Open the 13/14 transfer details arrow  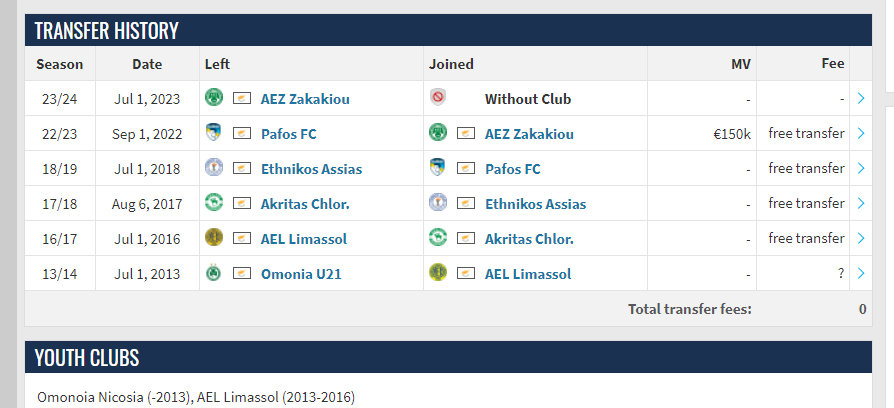(x=861, y=273)
